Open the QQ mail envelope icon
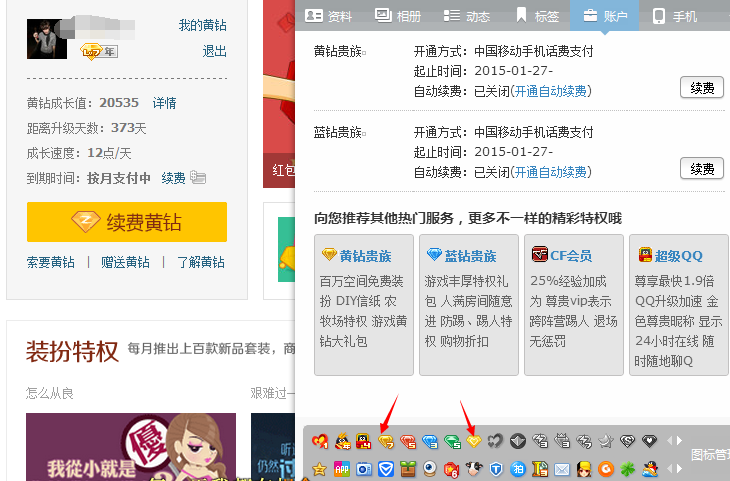Image resolution: width=730 pixels, height=481 pixels. click(562, 469)
